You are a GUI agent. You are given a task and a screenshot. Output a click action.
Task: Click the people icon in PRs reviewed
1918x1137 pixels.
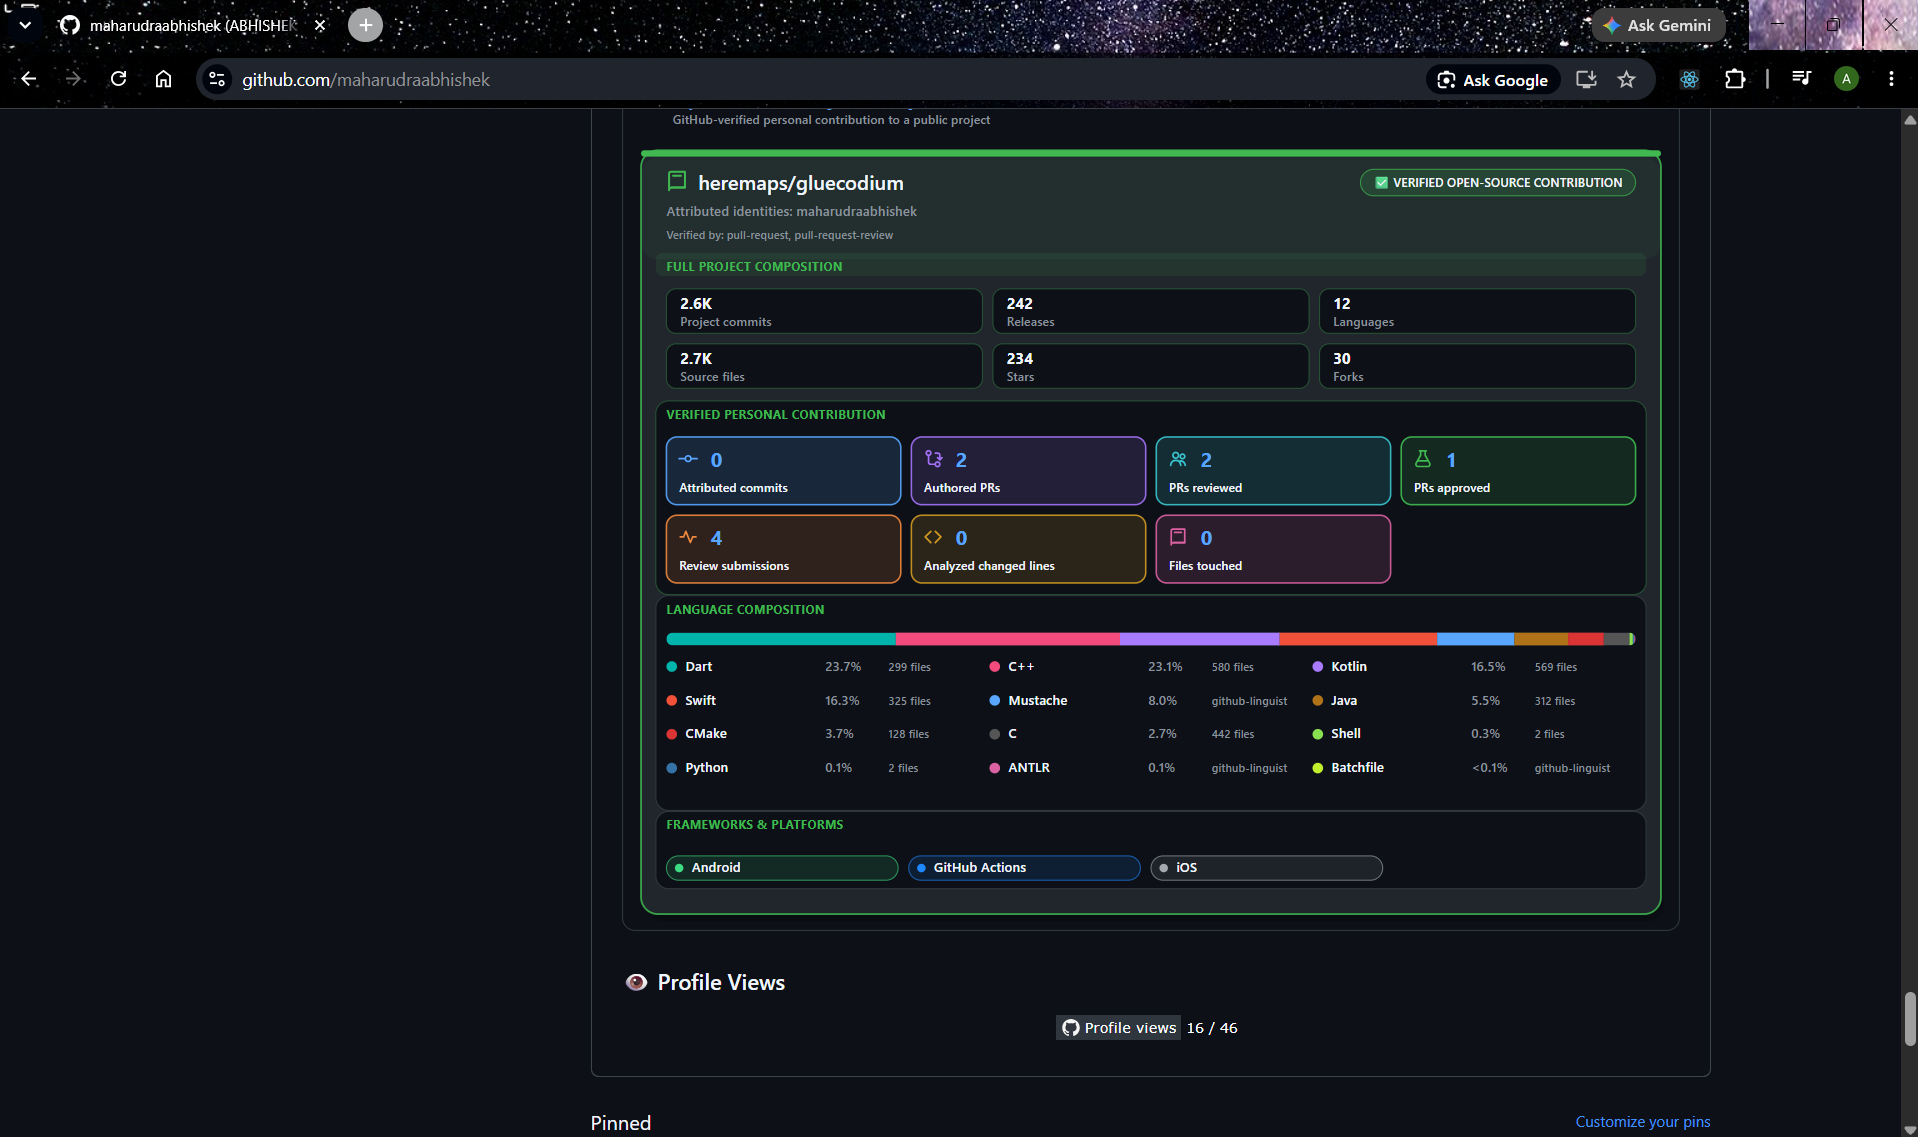coord(1178,459)
